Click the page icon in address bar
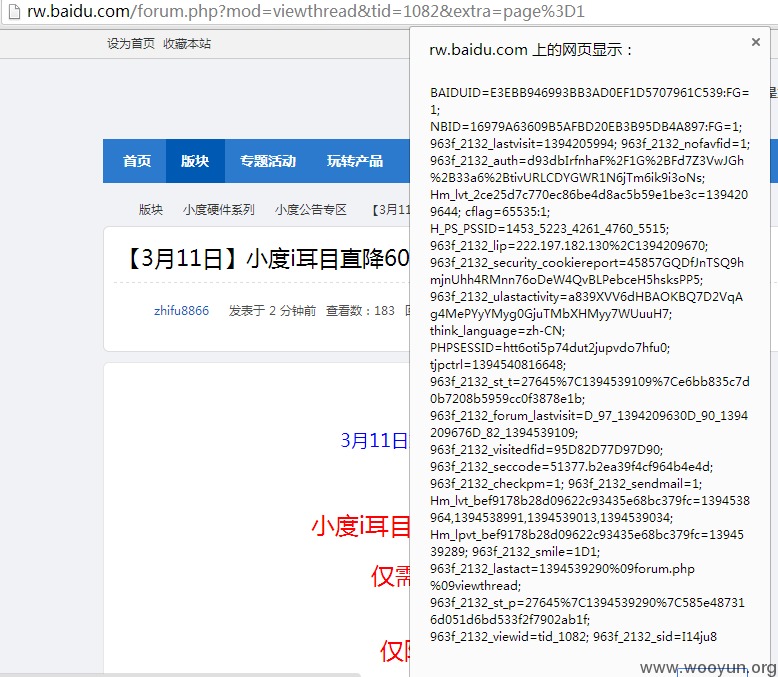This screenshot has width=778, height=677. pos(14,11)
